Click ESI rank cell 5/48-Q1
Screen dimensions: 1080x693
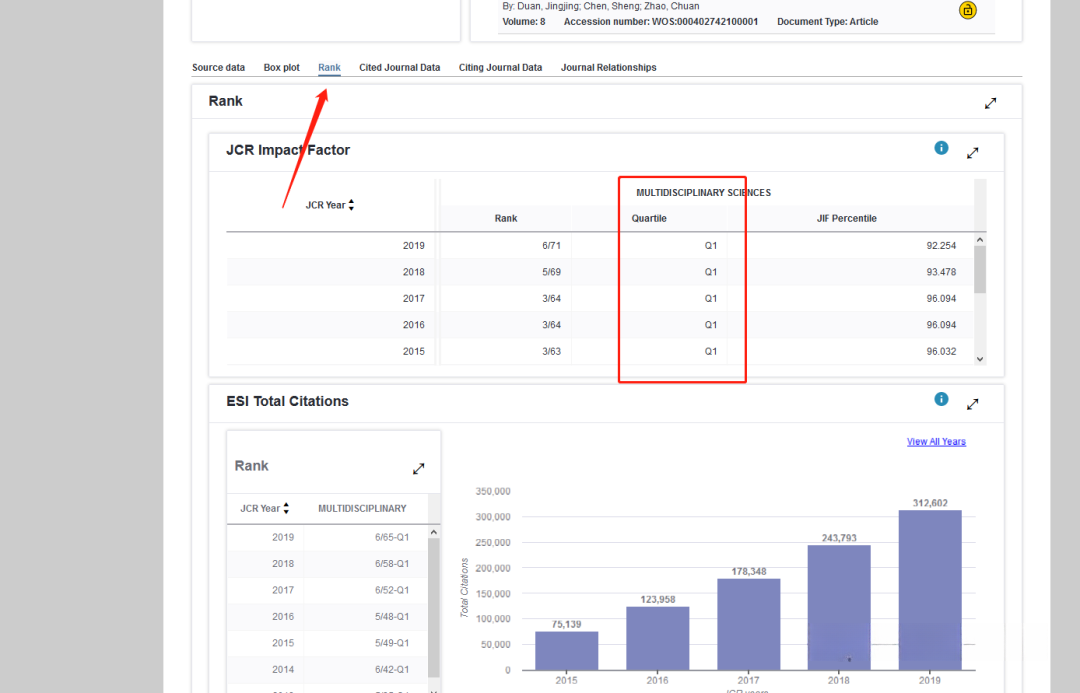[392, 617]
